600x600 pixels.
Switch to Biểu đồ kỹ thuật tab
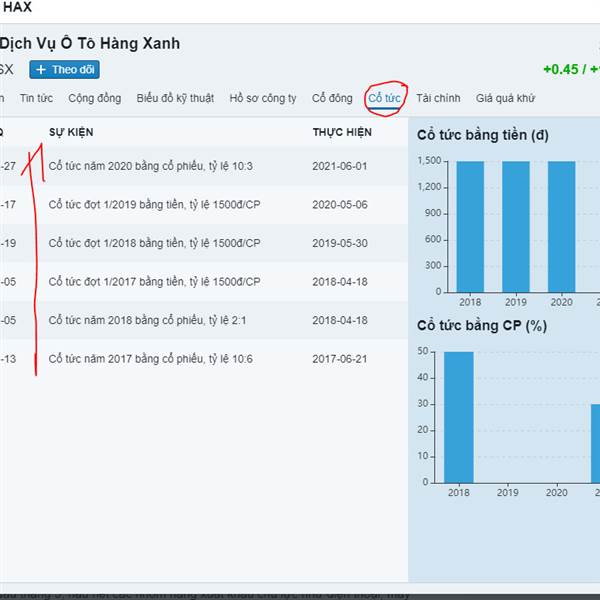[175, 98]
